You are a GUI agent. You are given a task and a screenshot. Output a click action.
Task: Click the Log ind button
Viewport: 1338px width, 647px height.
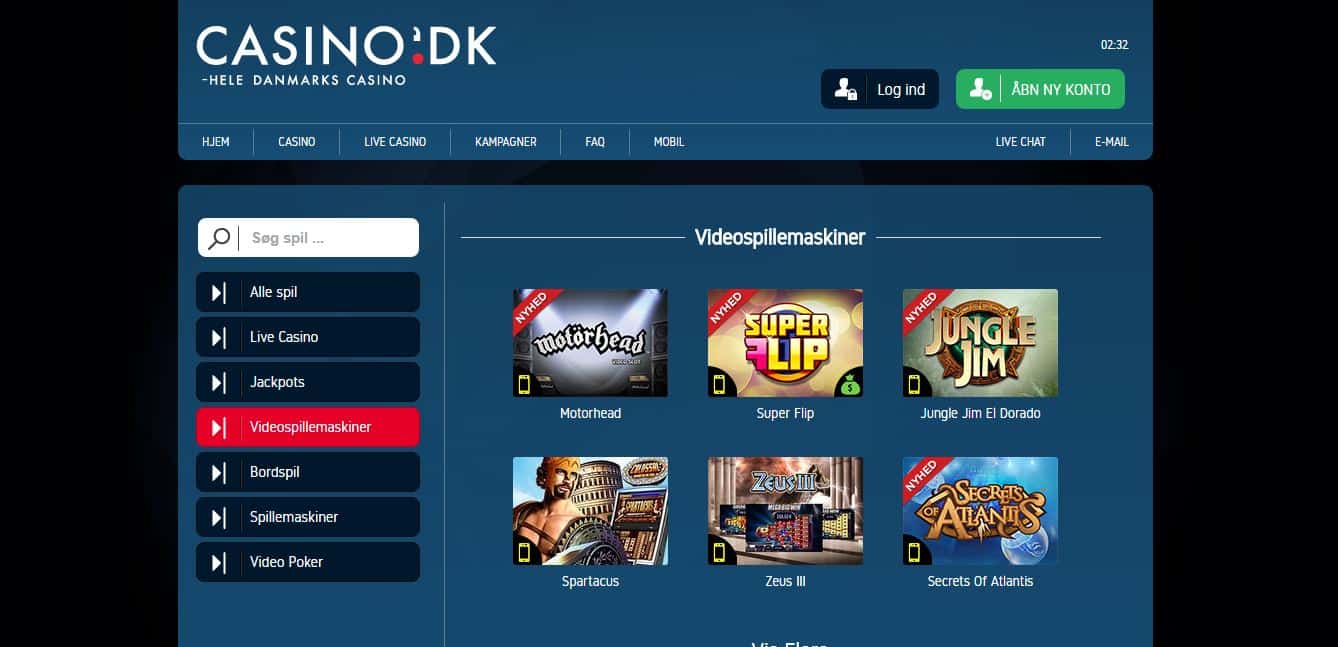point(880,89)
